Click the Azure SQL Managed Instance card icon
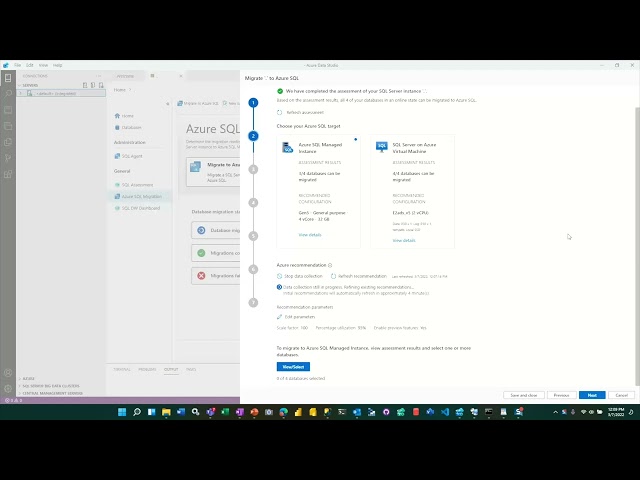 pos(288,147)
